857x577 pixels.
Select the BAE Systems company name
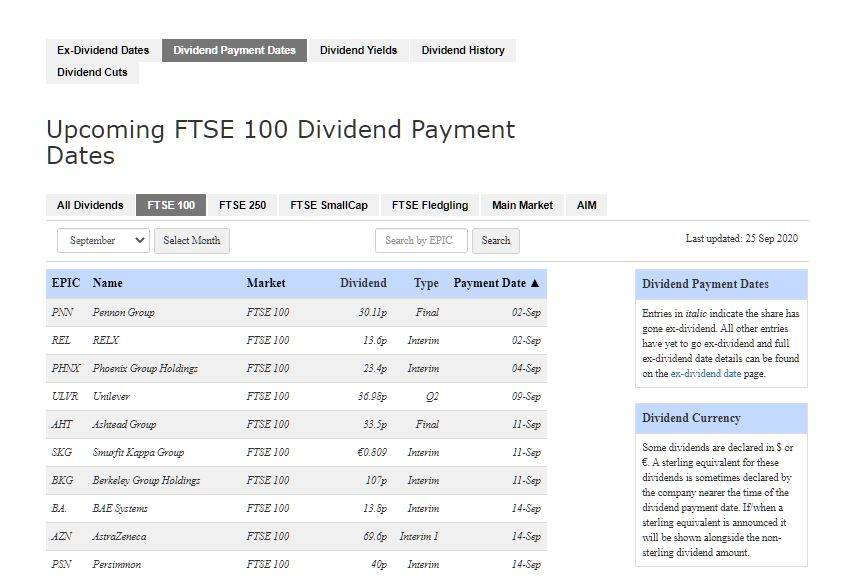(x=120, y=508)
